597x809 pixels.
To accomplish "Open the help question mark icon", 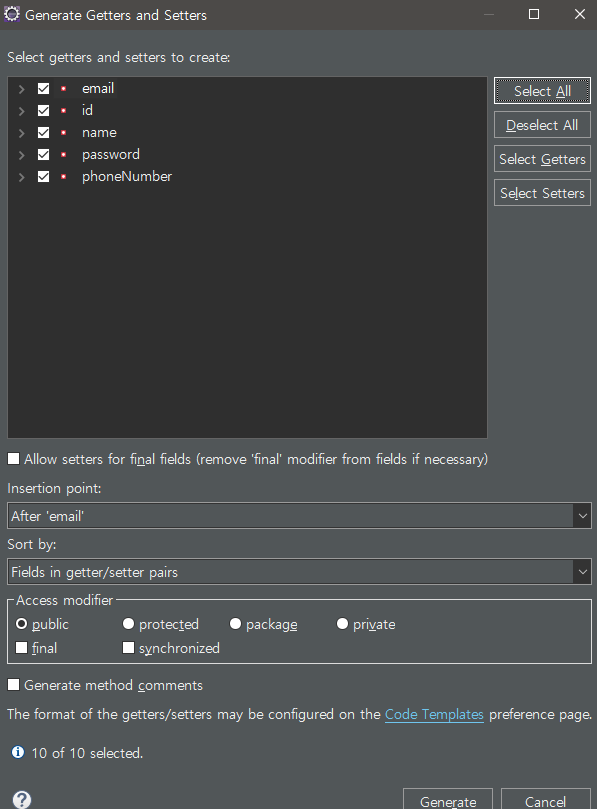I will pos(22,800).
